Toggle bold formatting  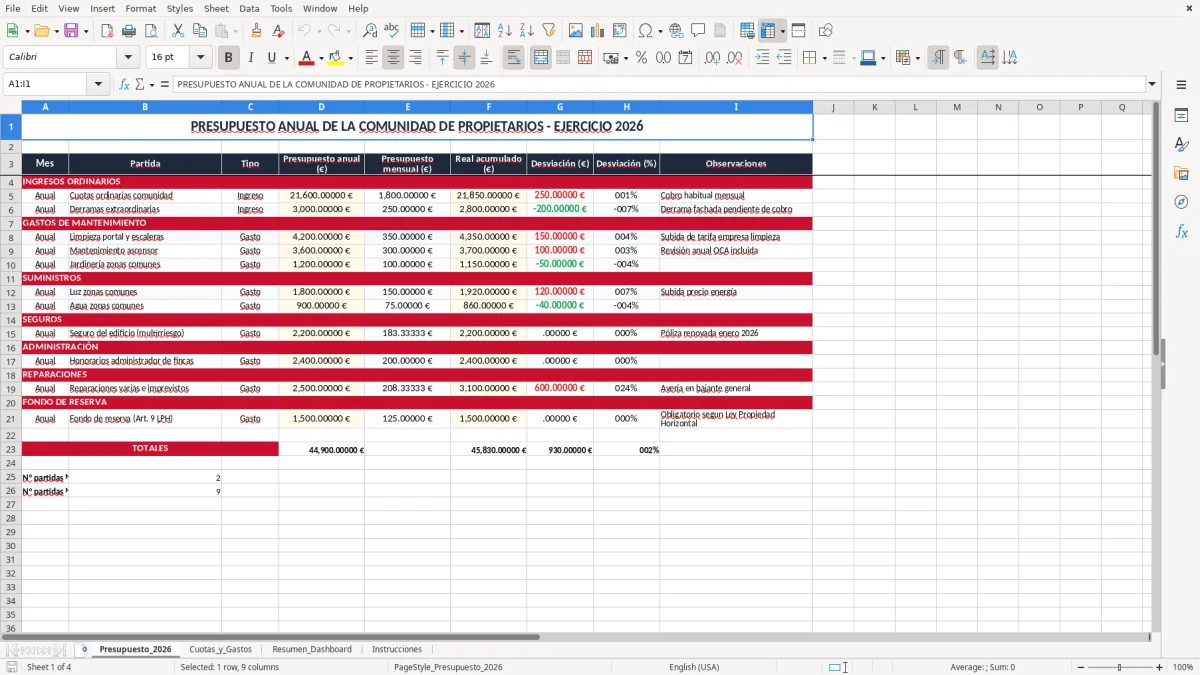(x=229, y=58)
